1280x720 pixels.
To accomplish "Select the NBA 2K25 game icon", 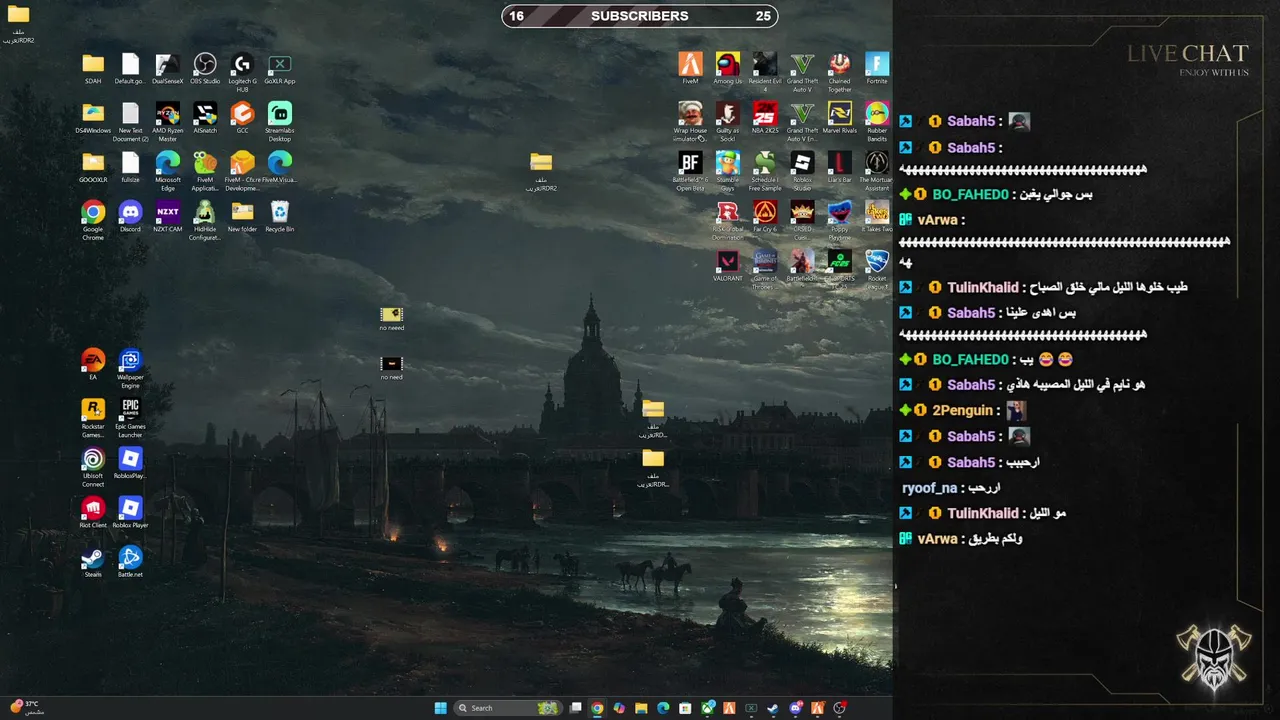I will pos(765,118).
